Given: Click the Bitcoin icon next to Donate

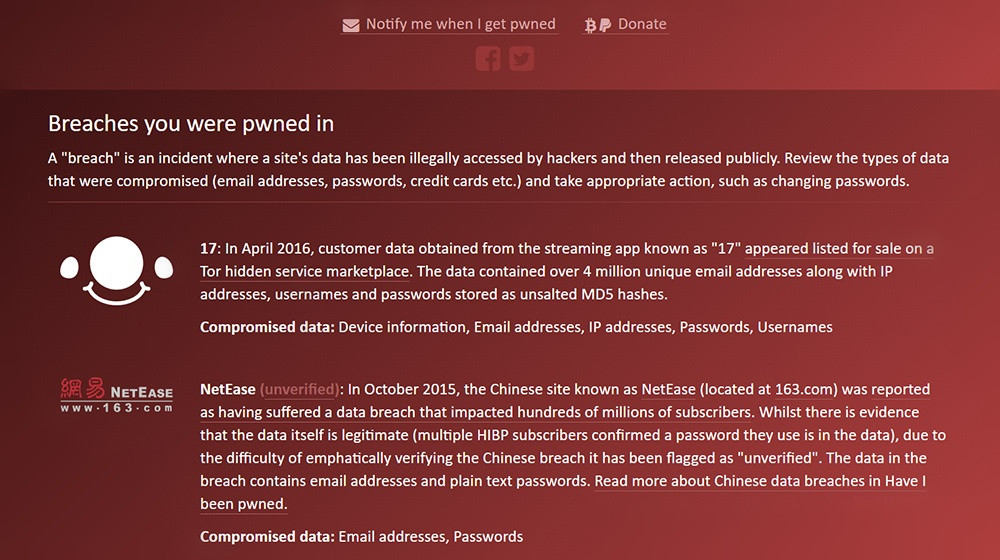Looking at the screenshot, I should 591,25.
